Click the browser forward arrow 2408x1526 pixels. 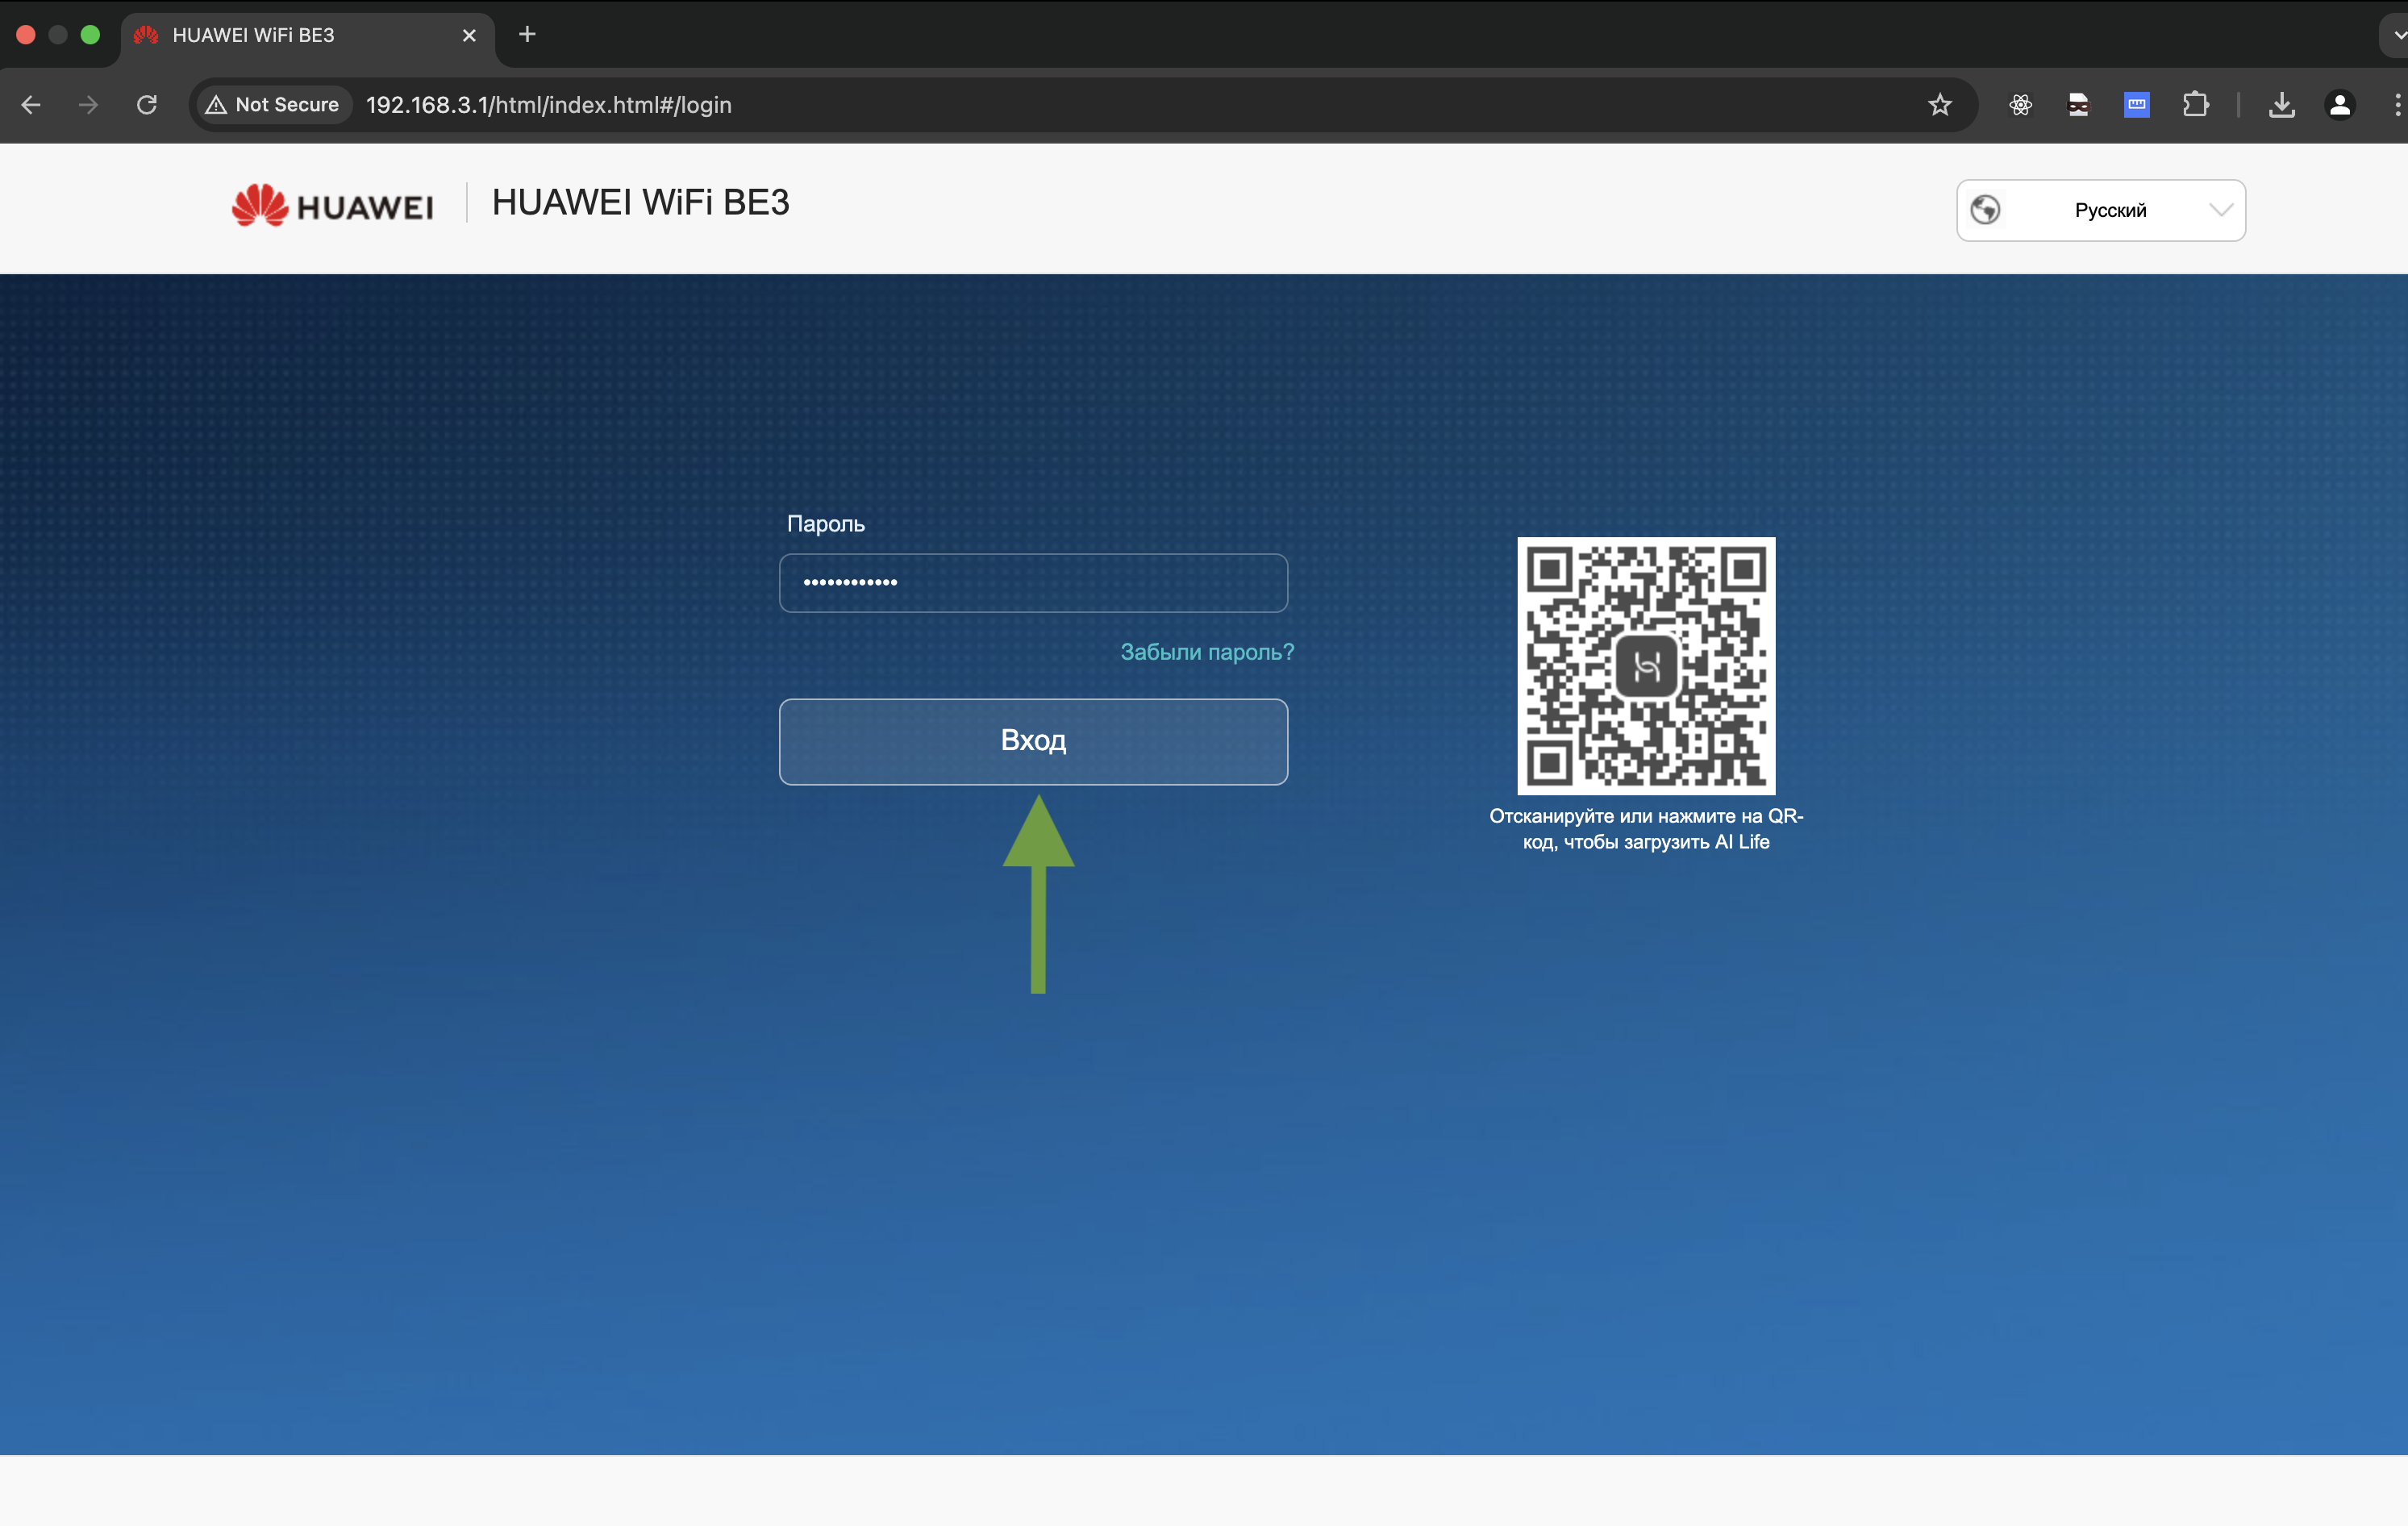89,105
